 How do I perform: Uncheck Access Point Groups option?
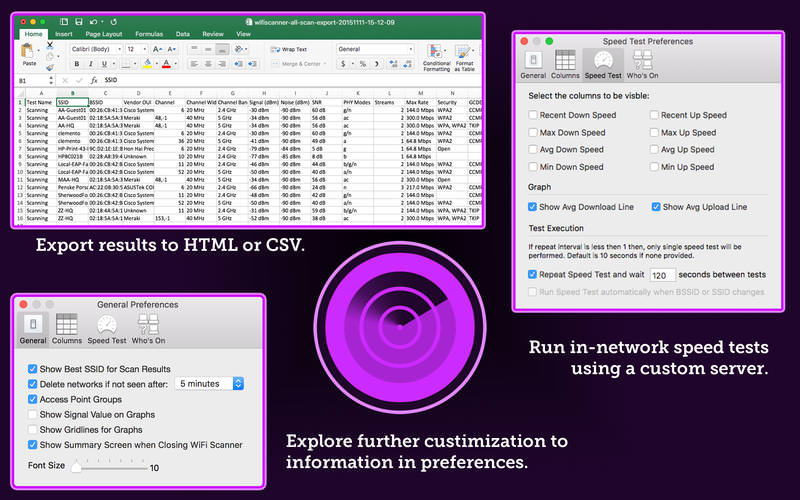pyautogui.click(x=33, y=399)
